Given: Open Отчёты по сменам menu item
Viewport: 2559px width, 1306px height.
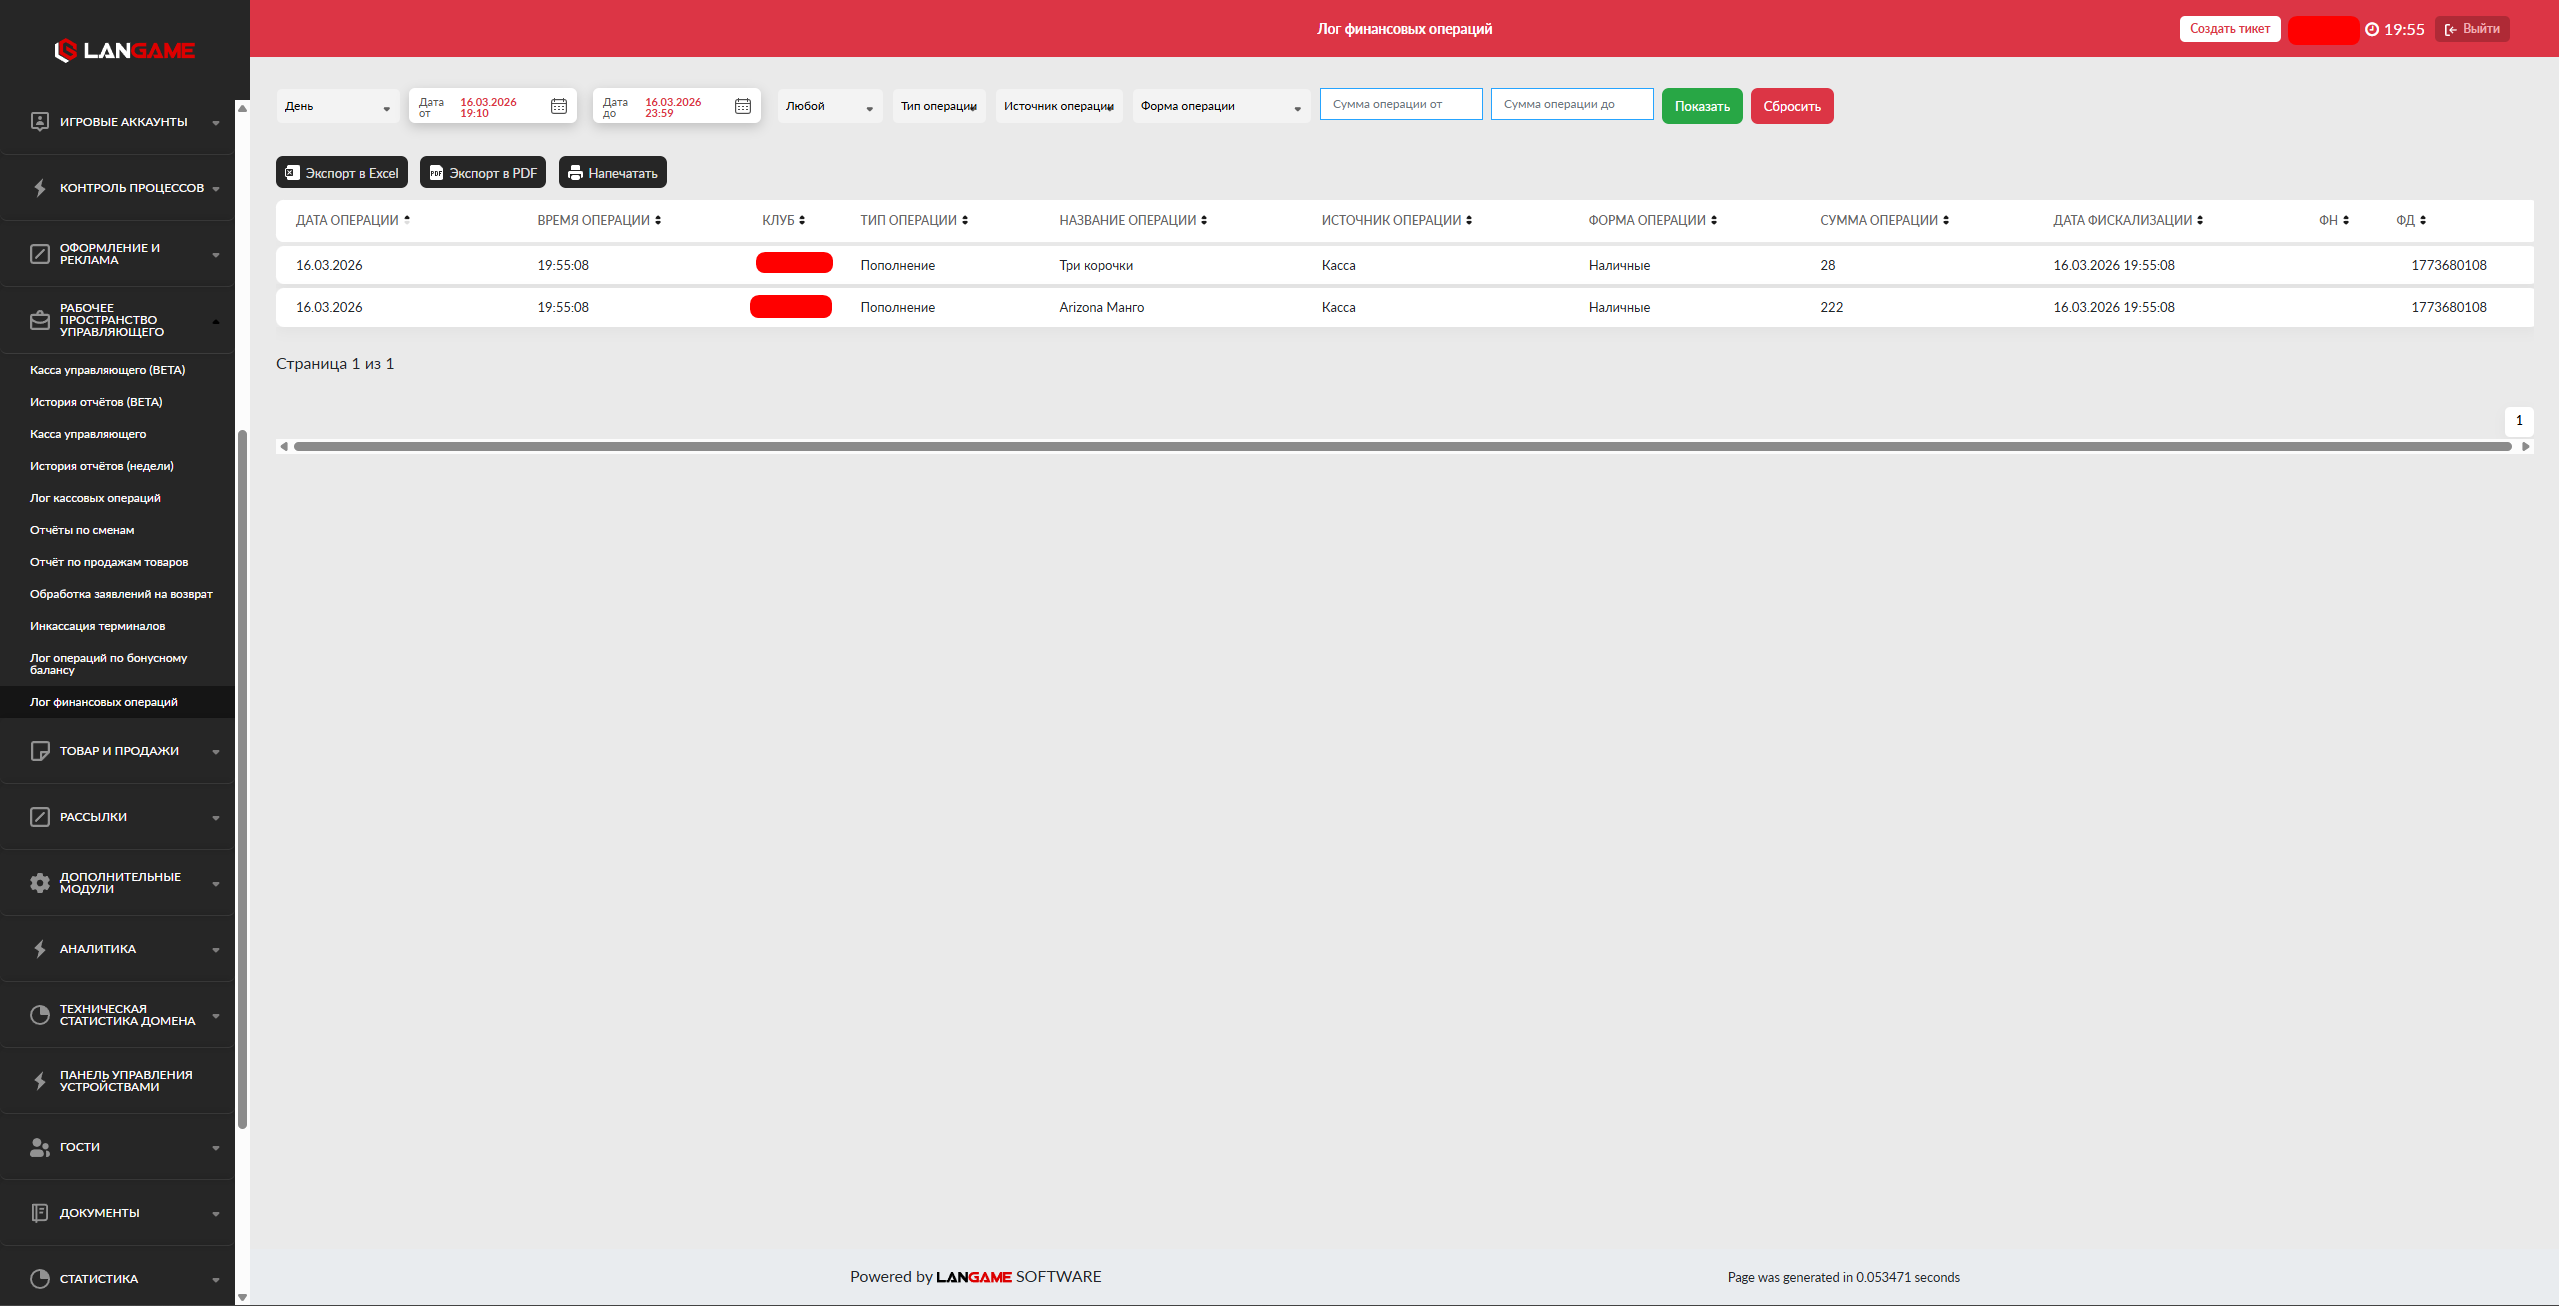Looking at the screenshot, I should (x=82, y=530).
